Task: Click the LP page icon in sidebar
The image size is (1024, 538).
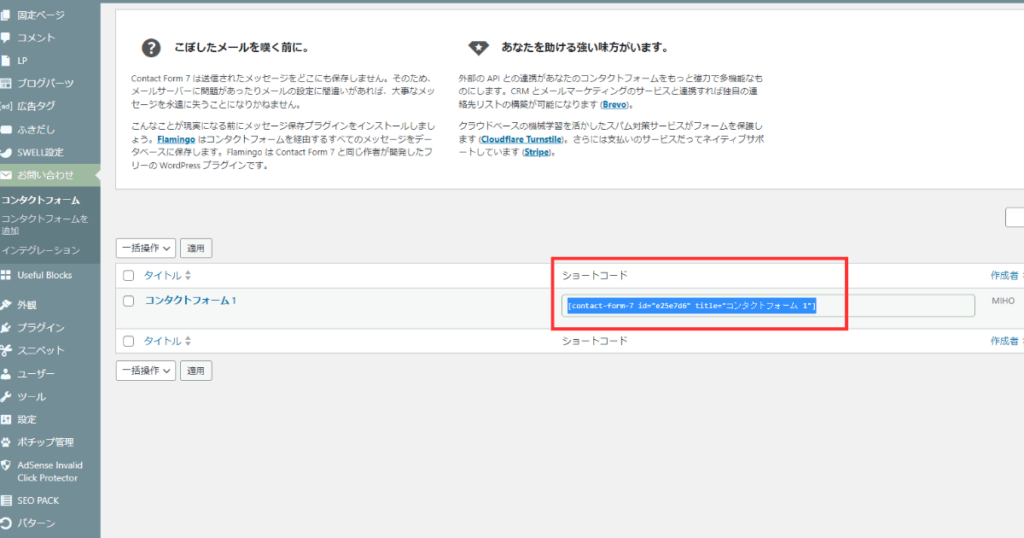Action: pyautogui.click(x=5, y=61)
